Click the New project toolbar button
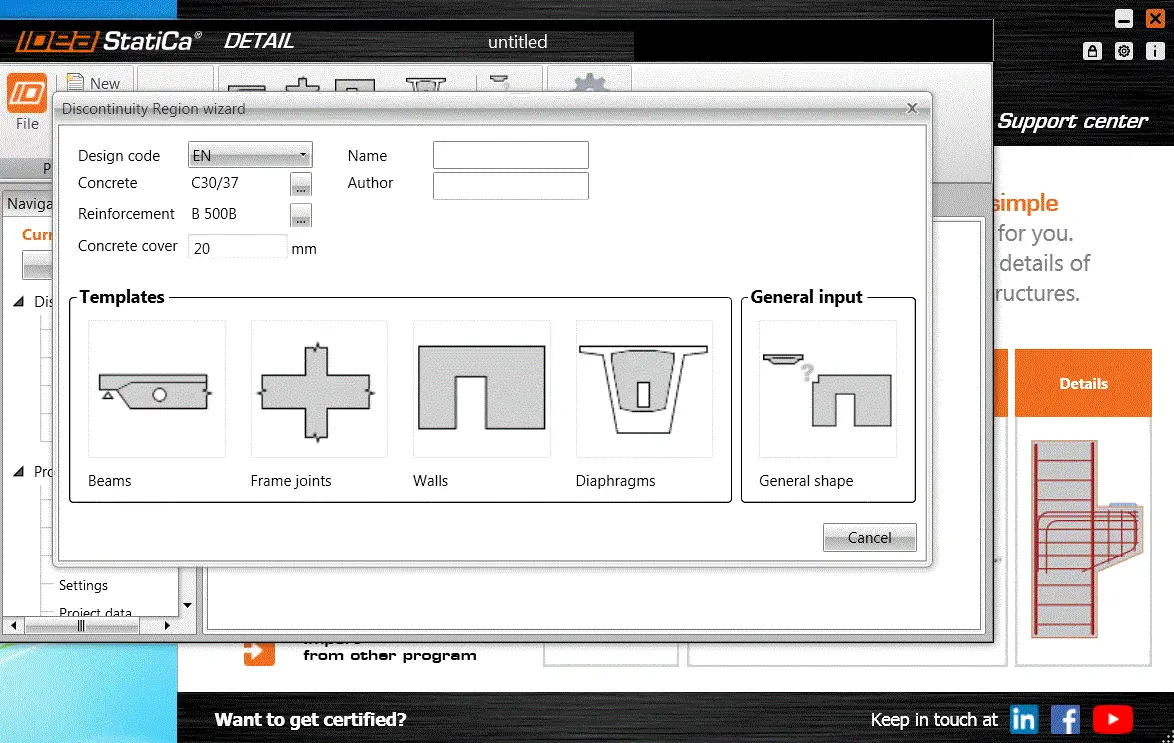The height and width of the screenshot is (743, 1174). (94, 82)
